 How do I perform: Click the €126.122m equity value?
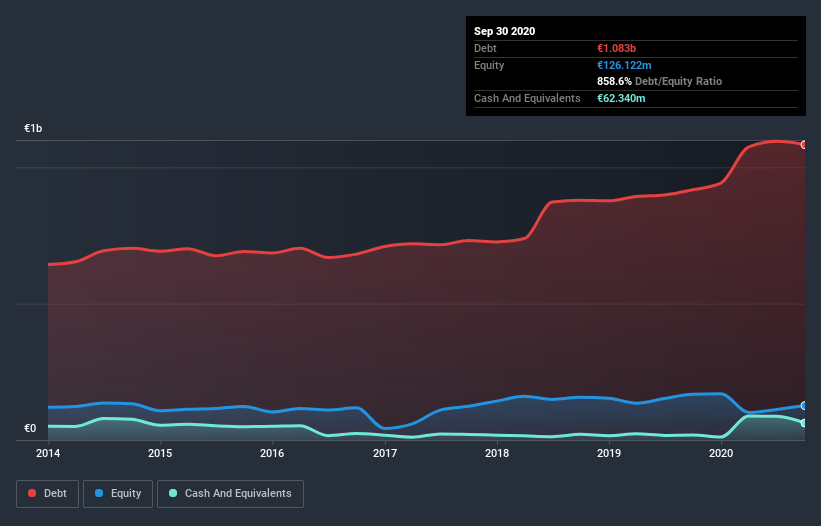pyautogui.click(x=624, y=65)
